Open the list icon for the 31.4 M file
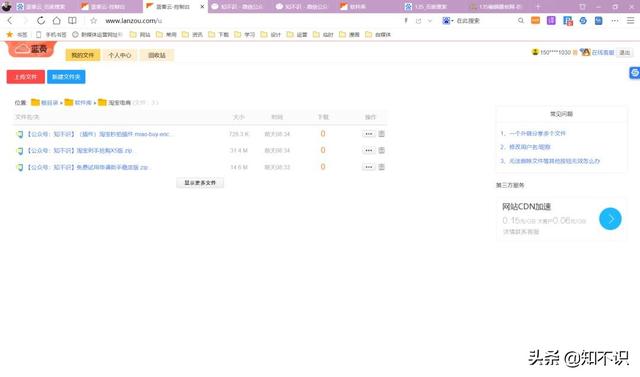This screenshot has height=377, width=640. point(382,150)
